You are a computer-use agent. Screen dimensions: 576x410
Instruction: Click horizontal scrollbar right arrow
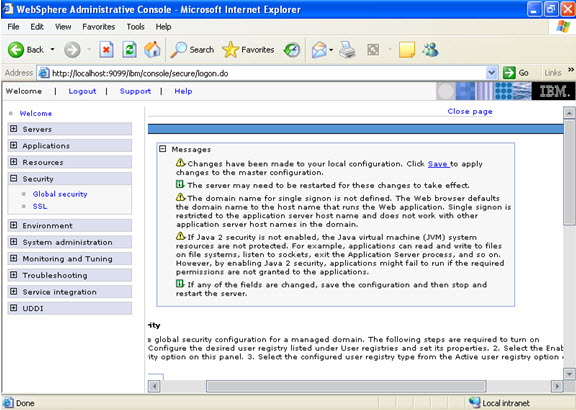tap(557, 386)
